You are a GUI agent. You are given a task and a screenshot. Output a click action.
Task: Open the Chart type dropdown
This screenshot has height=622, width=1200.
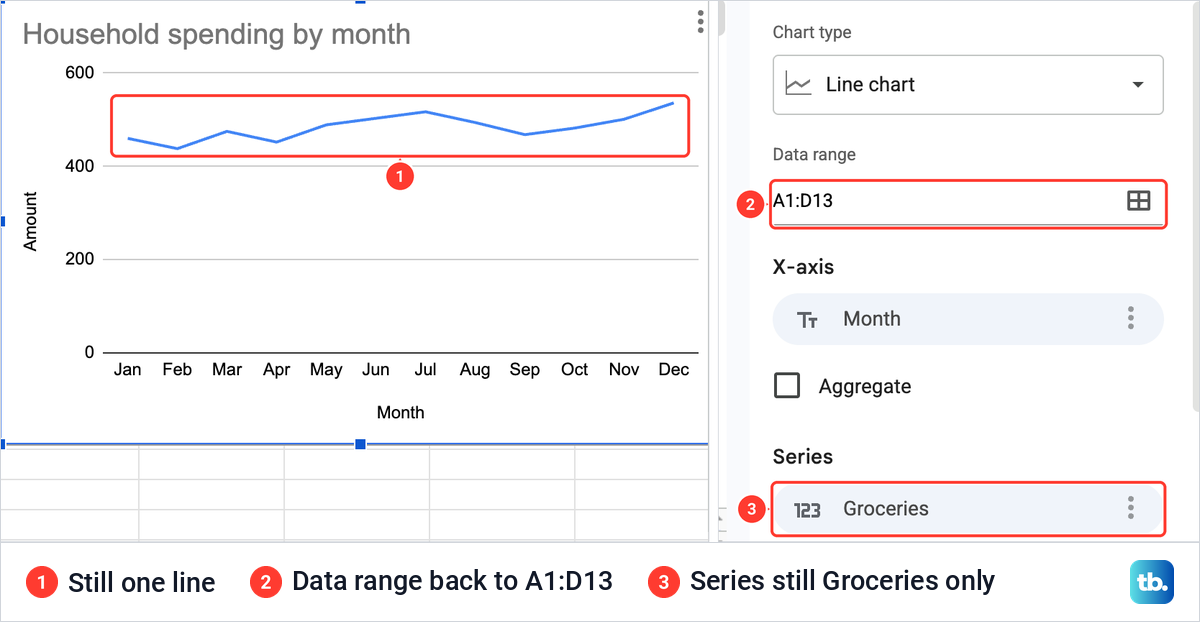pyautogui.click(x=967, y=84)
